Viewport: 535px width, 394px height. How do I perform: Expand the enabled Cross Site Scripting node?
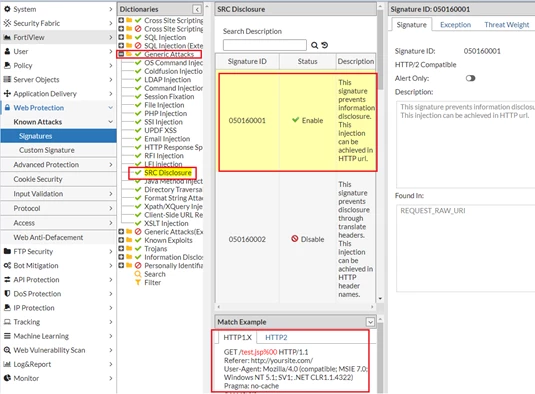pos(121,20)
